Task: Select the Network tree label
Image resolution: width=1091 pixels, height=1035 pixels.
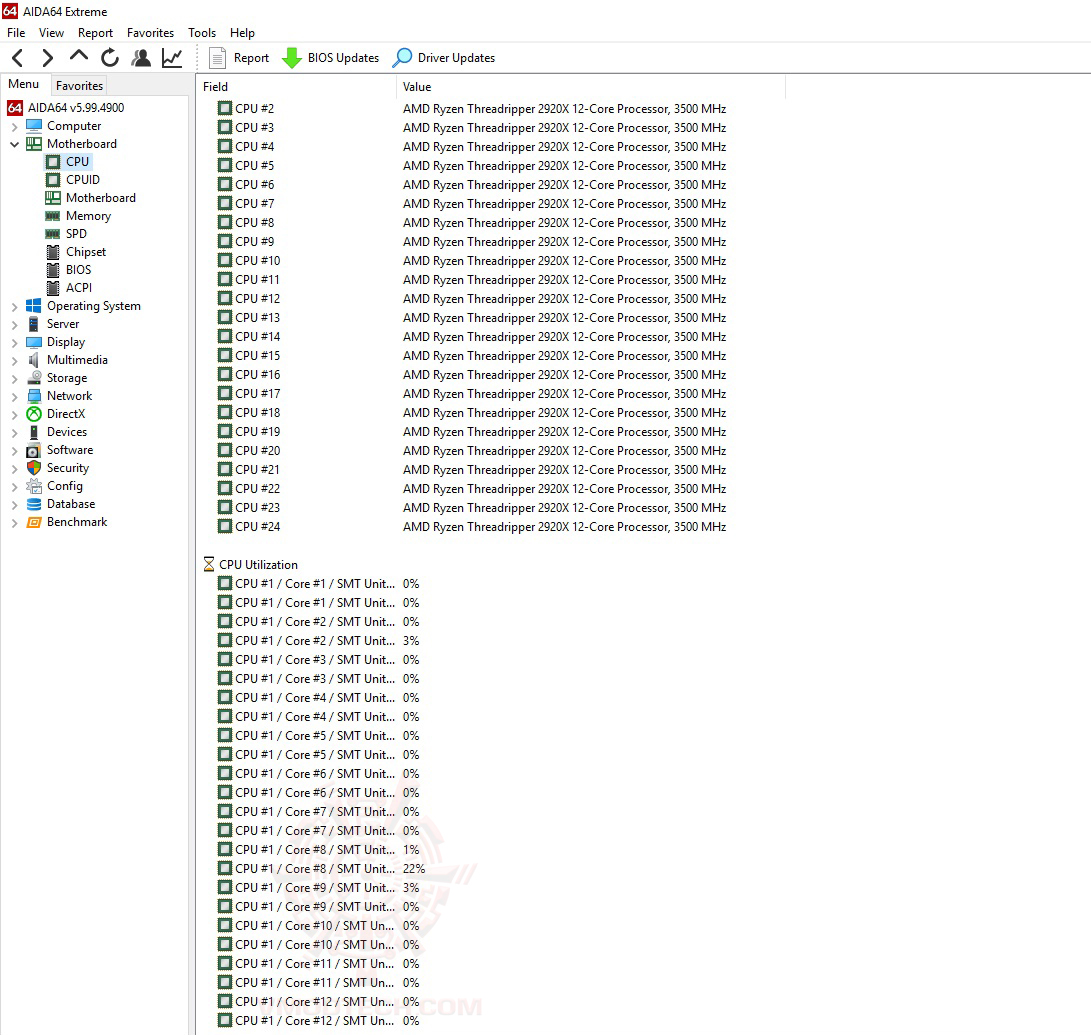Action: pos(70,396)
